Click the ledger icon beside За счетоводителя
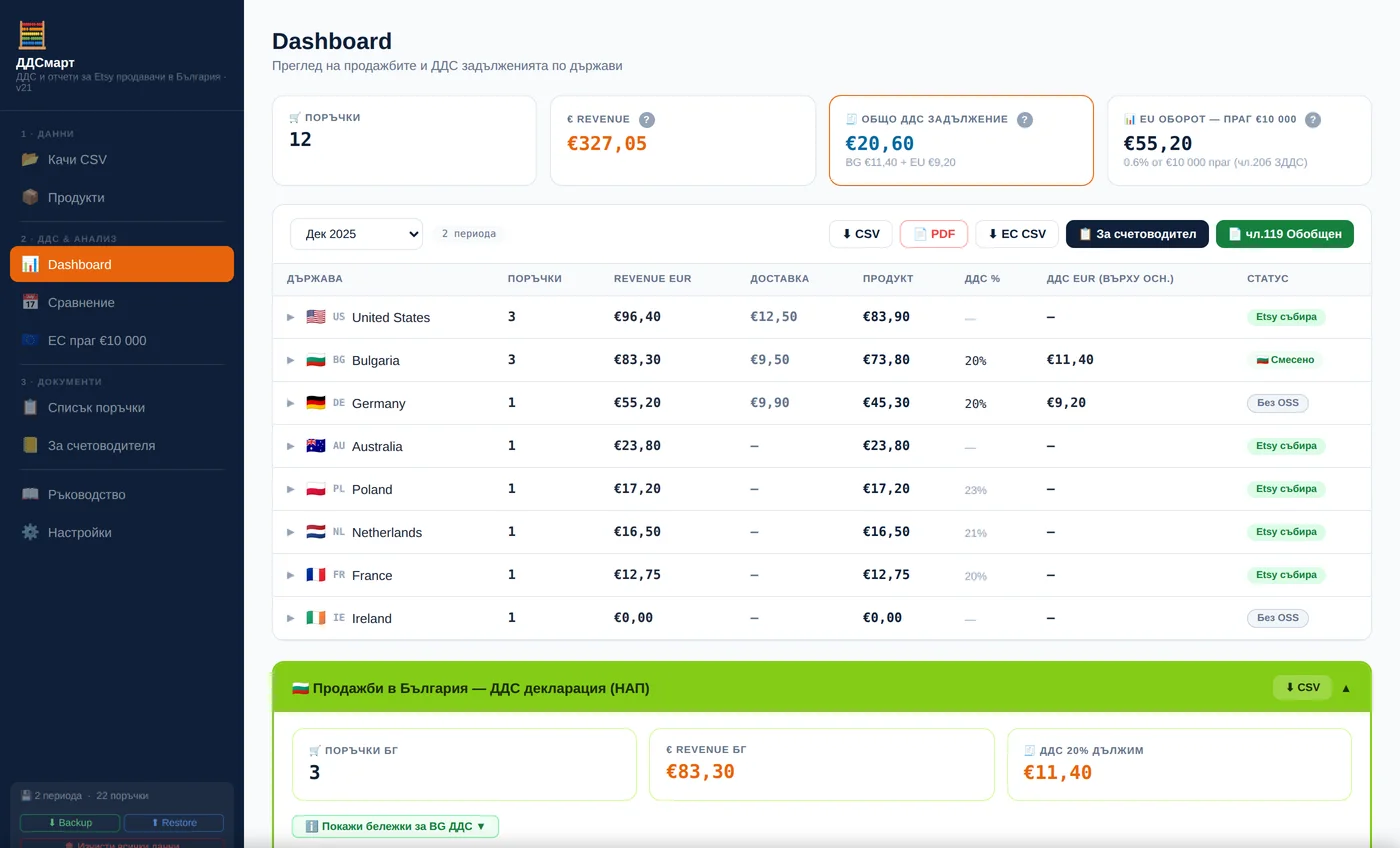The height and width of the screenshot is (848, 1400). click(x=30, y=445)
